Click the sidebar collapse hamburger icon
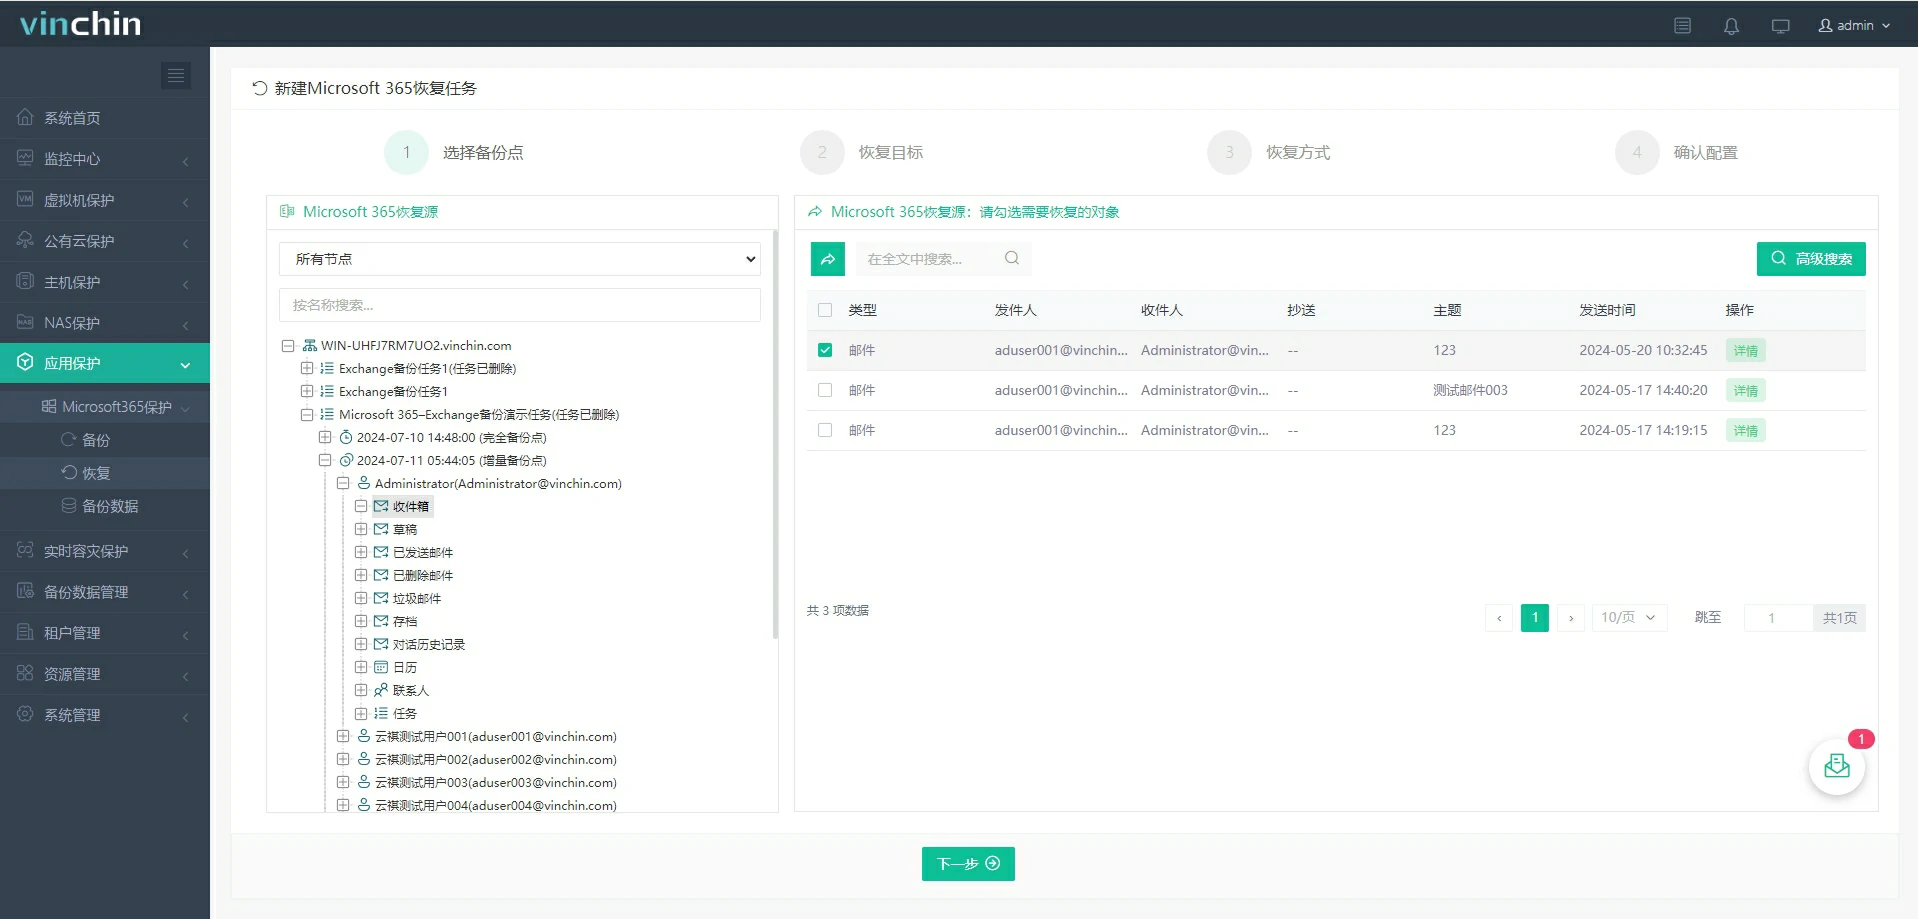The image size is (1918, 919). pyautogui.click(x=176, y=75)
